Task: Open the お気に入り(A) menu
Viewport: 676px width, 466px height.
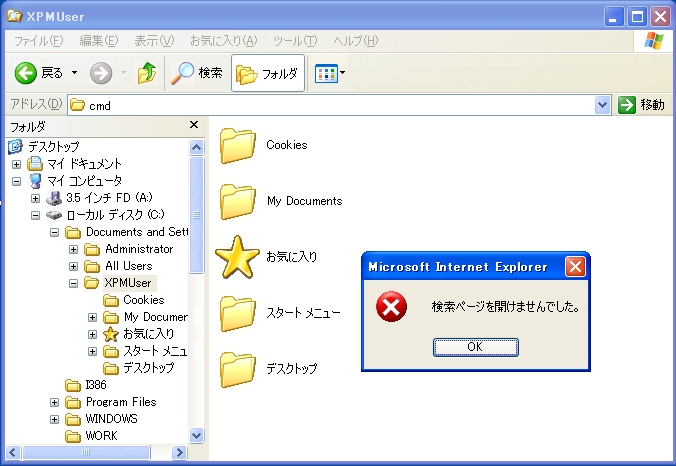Action: (224, 41)
